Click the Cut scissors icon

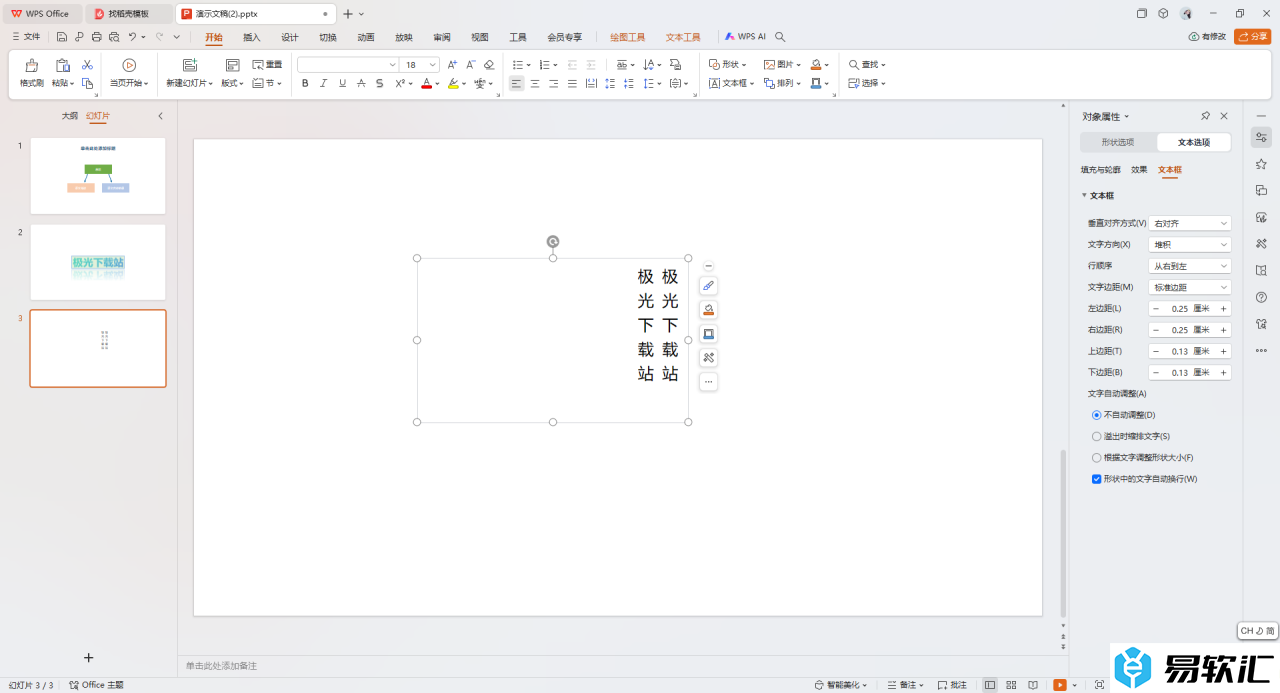(x=87, y=64)
